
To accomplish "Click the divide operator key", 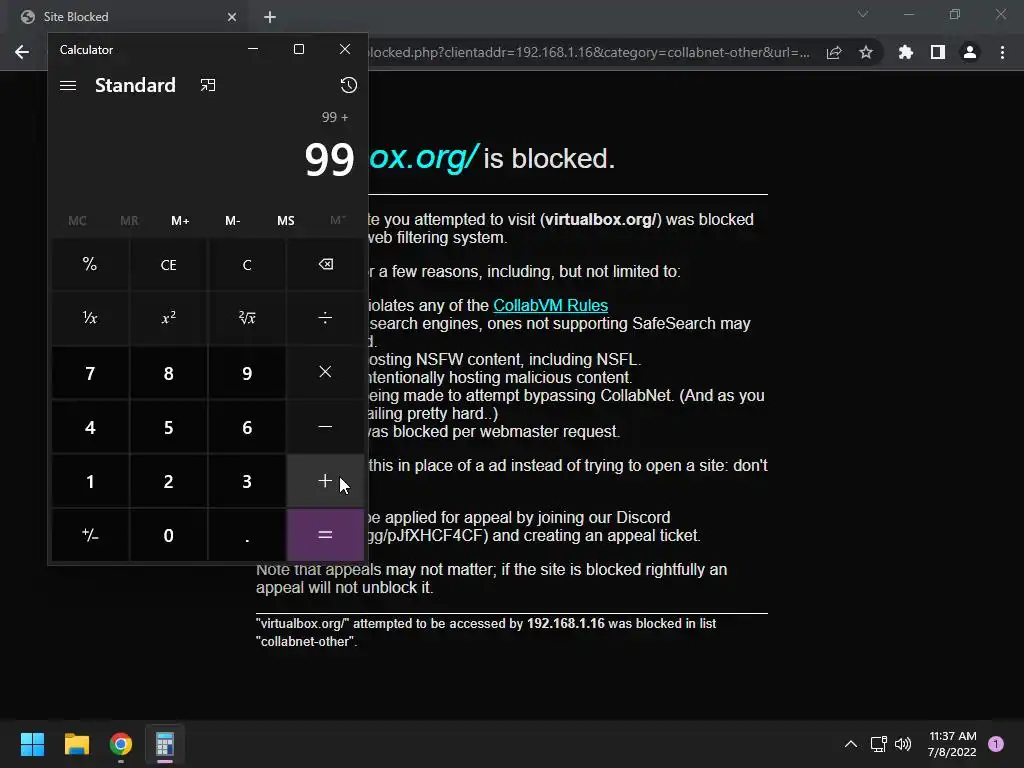I will (x=325, y=318).
